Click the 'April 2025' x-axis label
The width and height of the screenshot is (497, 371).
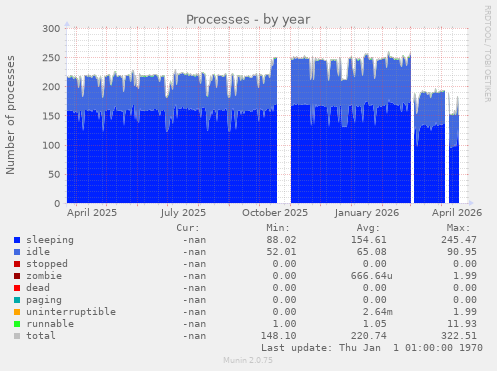coord(92,213)
